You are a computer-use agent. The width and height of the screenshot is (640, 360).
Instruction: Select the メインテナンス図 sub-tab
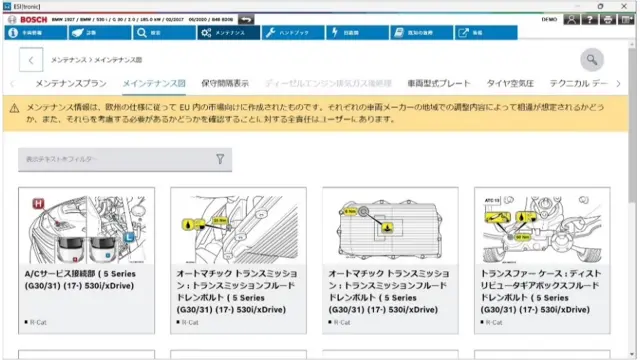(154, 84)
